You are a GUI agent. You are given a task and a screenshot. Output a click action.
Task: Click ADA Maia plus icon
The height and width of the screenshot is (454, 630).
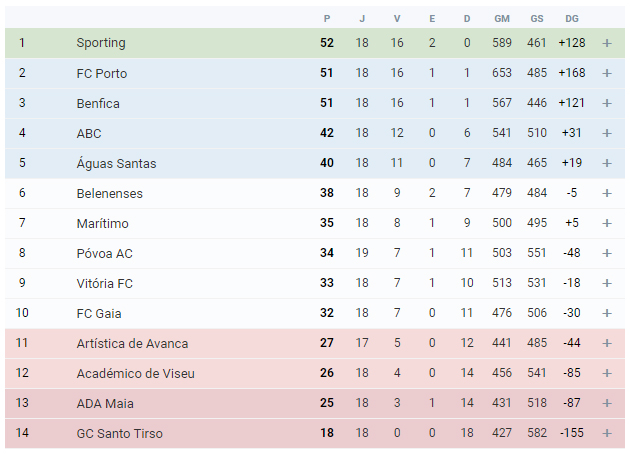[x=607, y=403]
